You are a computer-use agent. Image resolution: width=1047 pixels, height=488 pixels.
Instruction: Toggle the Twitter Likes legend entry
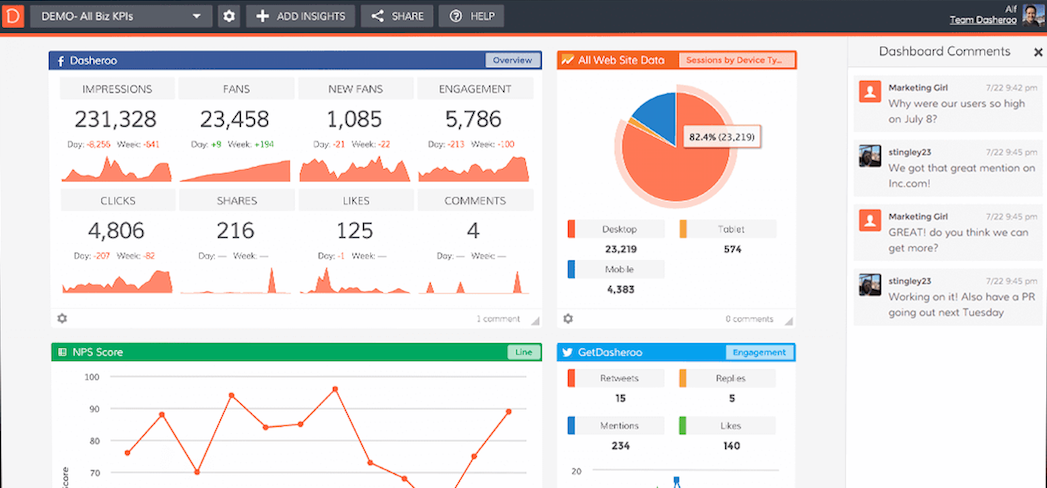[x=727, y=426]
